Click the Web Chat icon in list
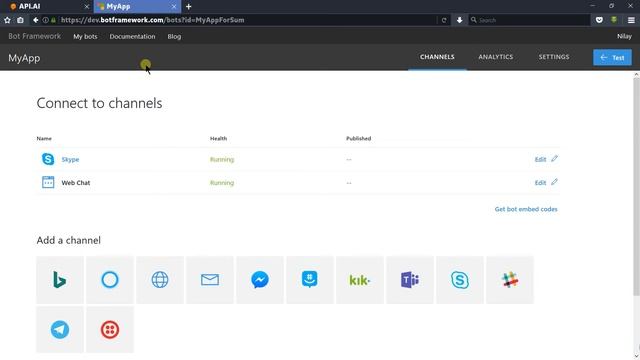Screen dimensions: 640x360 click(48, 182)
